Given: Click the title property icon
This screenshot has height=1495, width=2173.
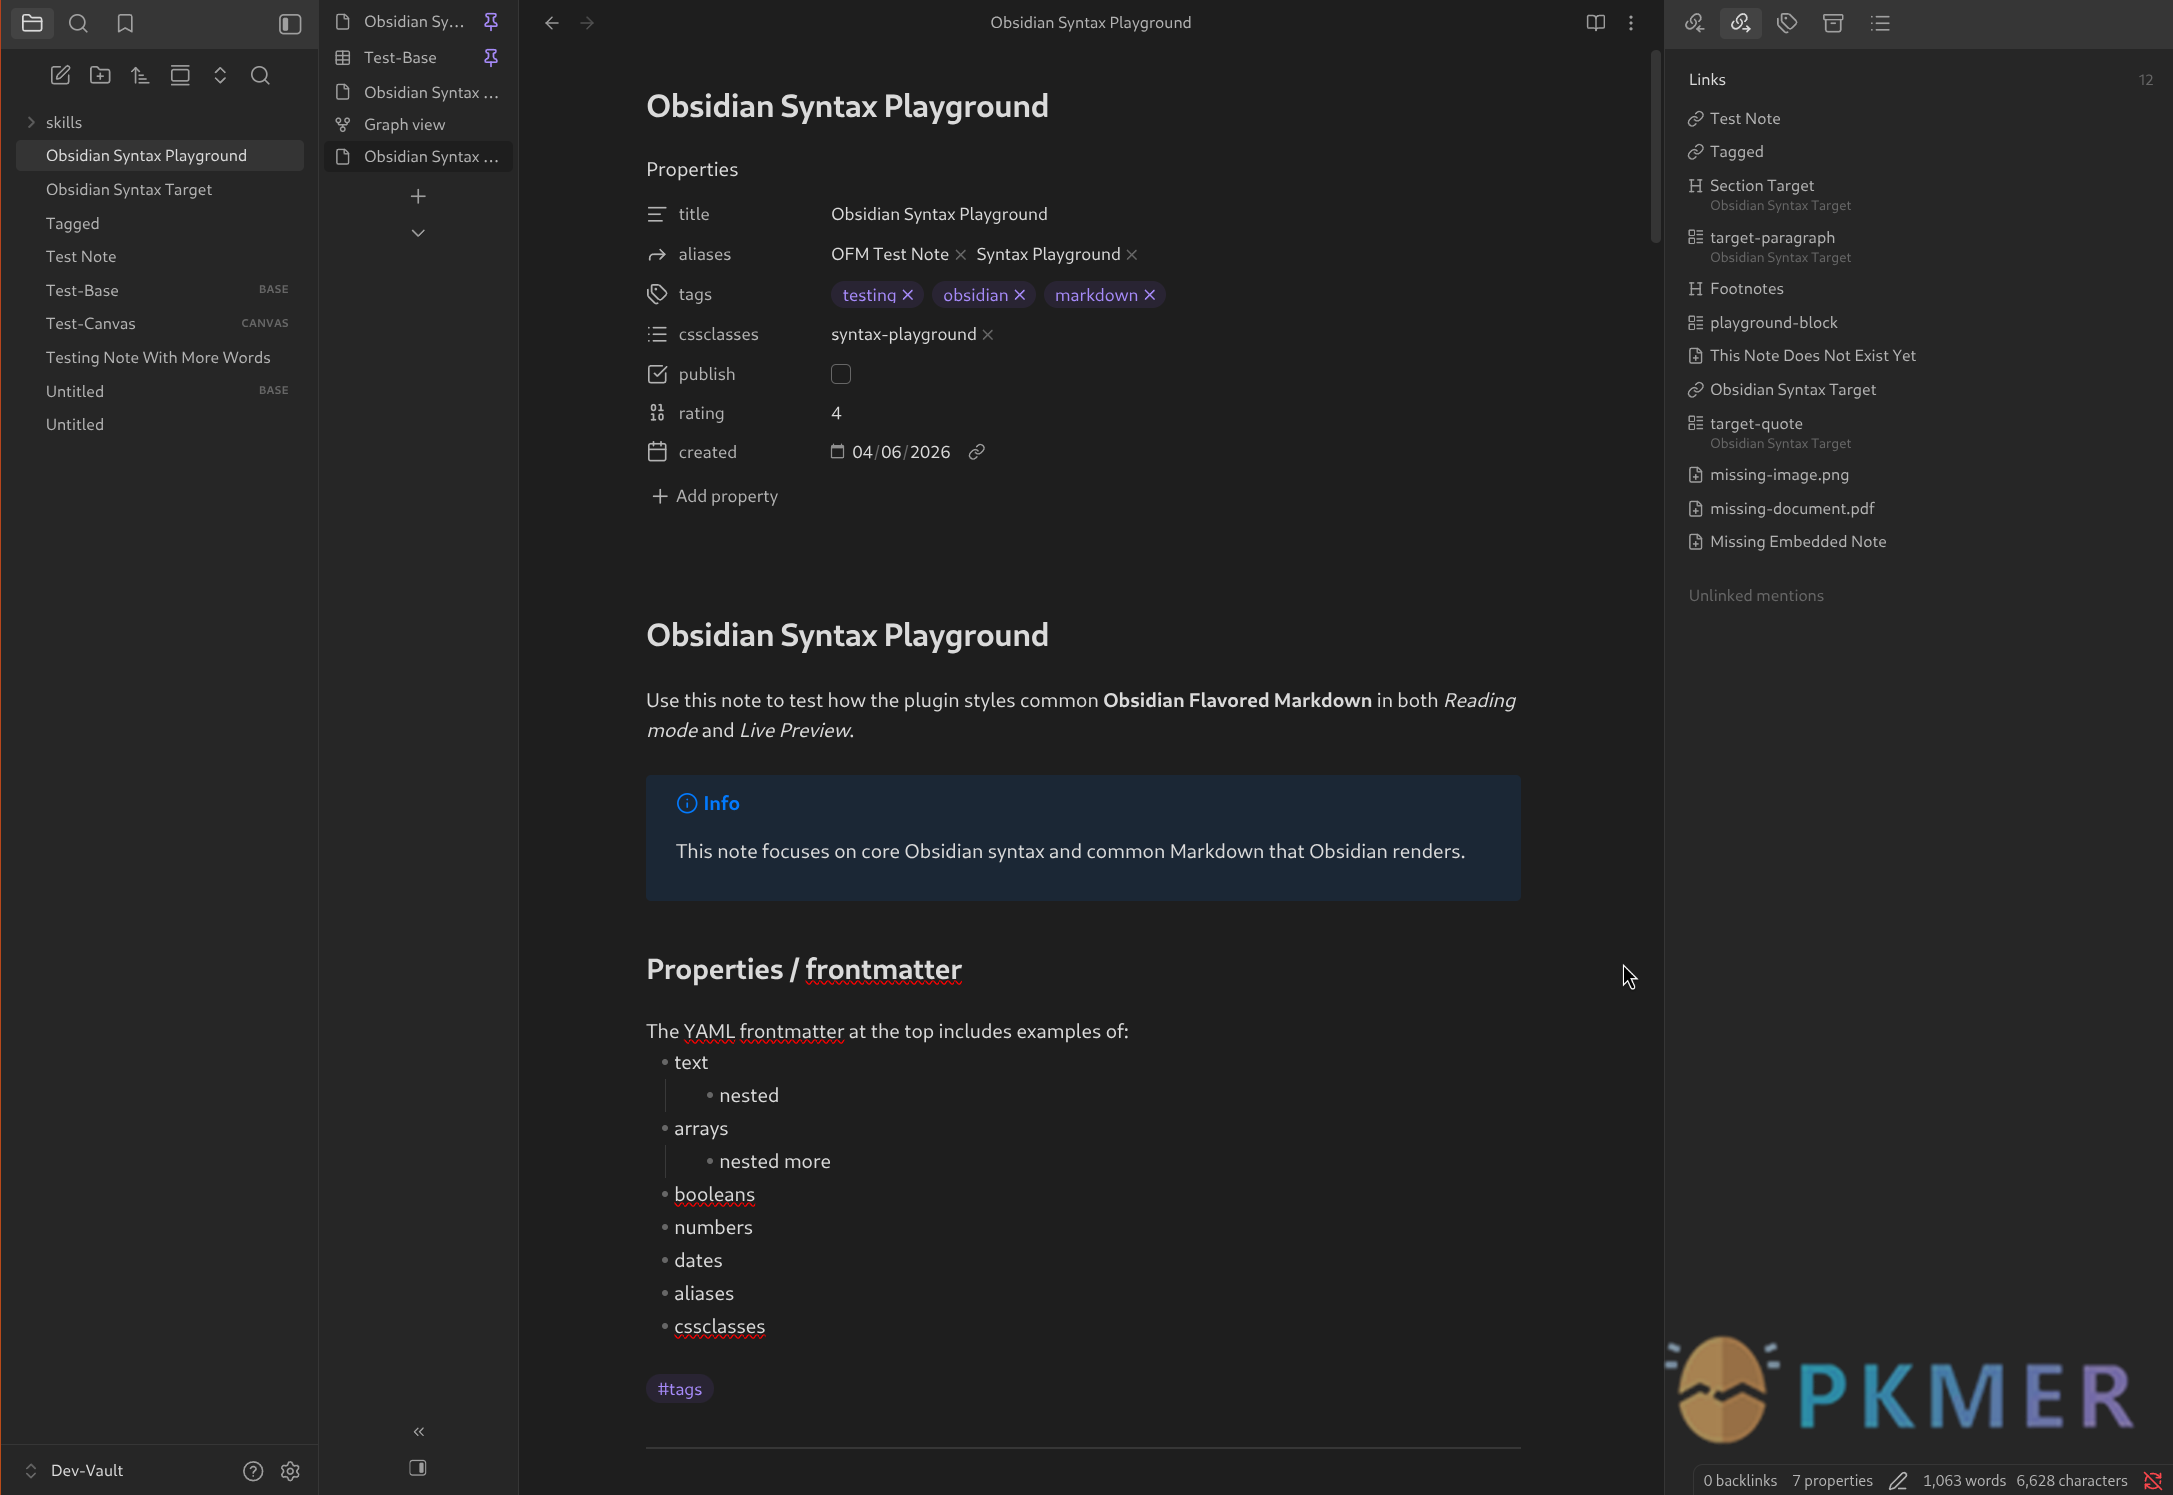Looking at the screenshot, I should (657, 214).
